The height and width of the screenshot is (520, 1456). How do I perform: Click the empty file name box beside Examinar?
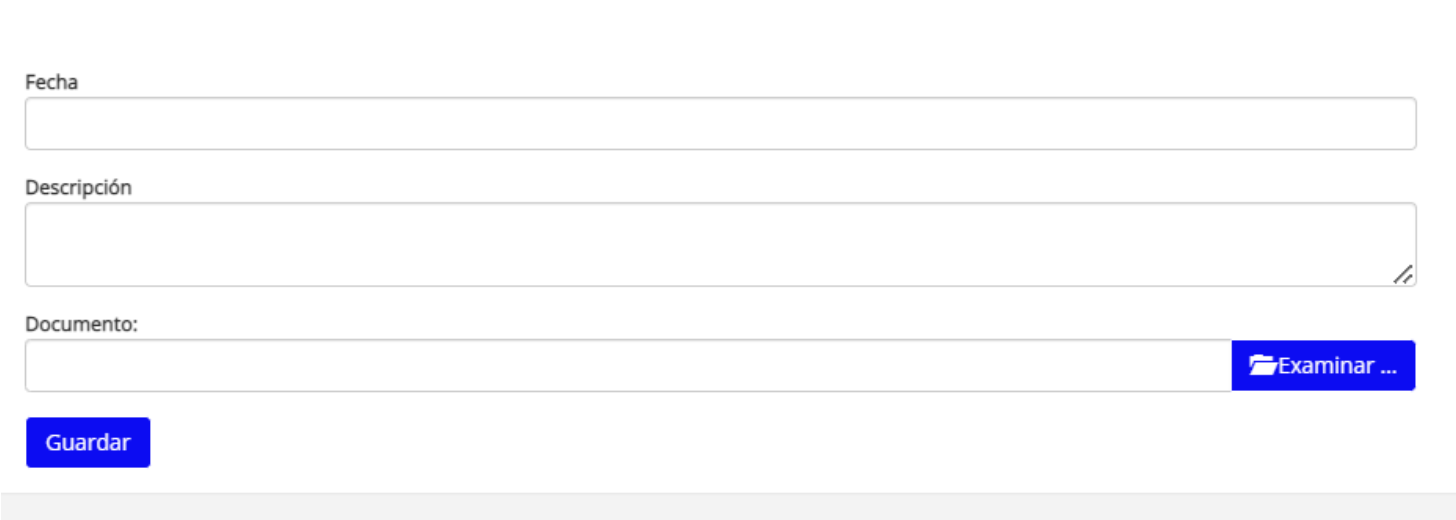point(628,366)
